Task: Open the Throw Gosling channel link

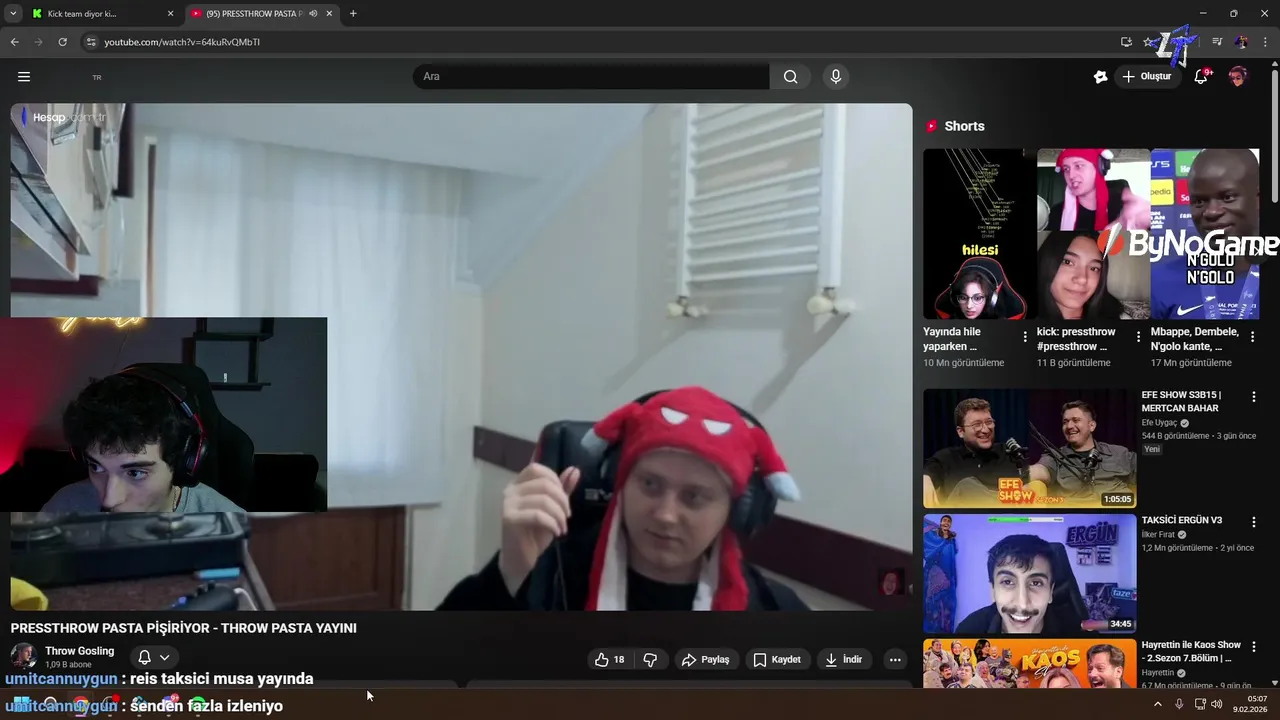Action: pos(79,651)
